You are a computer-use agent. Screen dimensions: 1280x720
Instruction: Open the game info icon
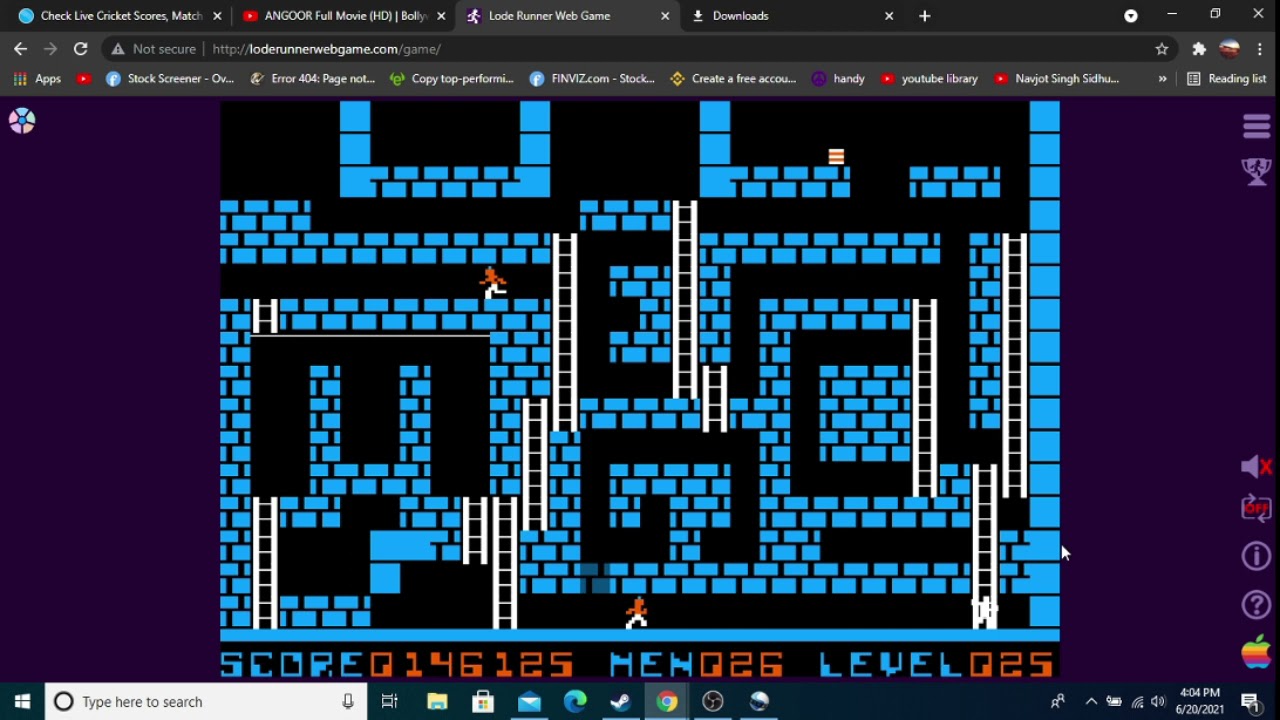click(x=1256, y=556)
